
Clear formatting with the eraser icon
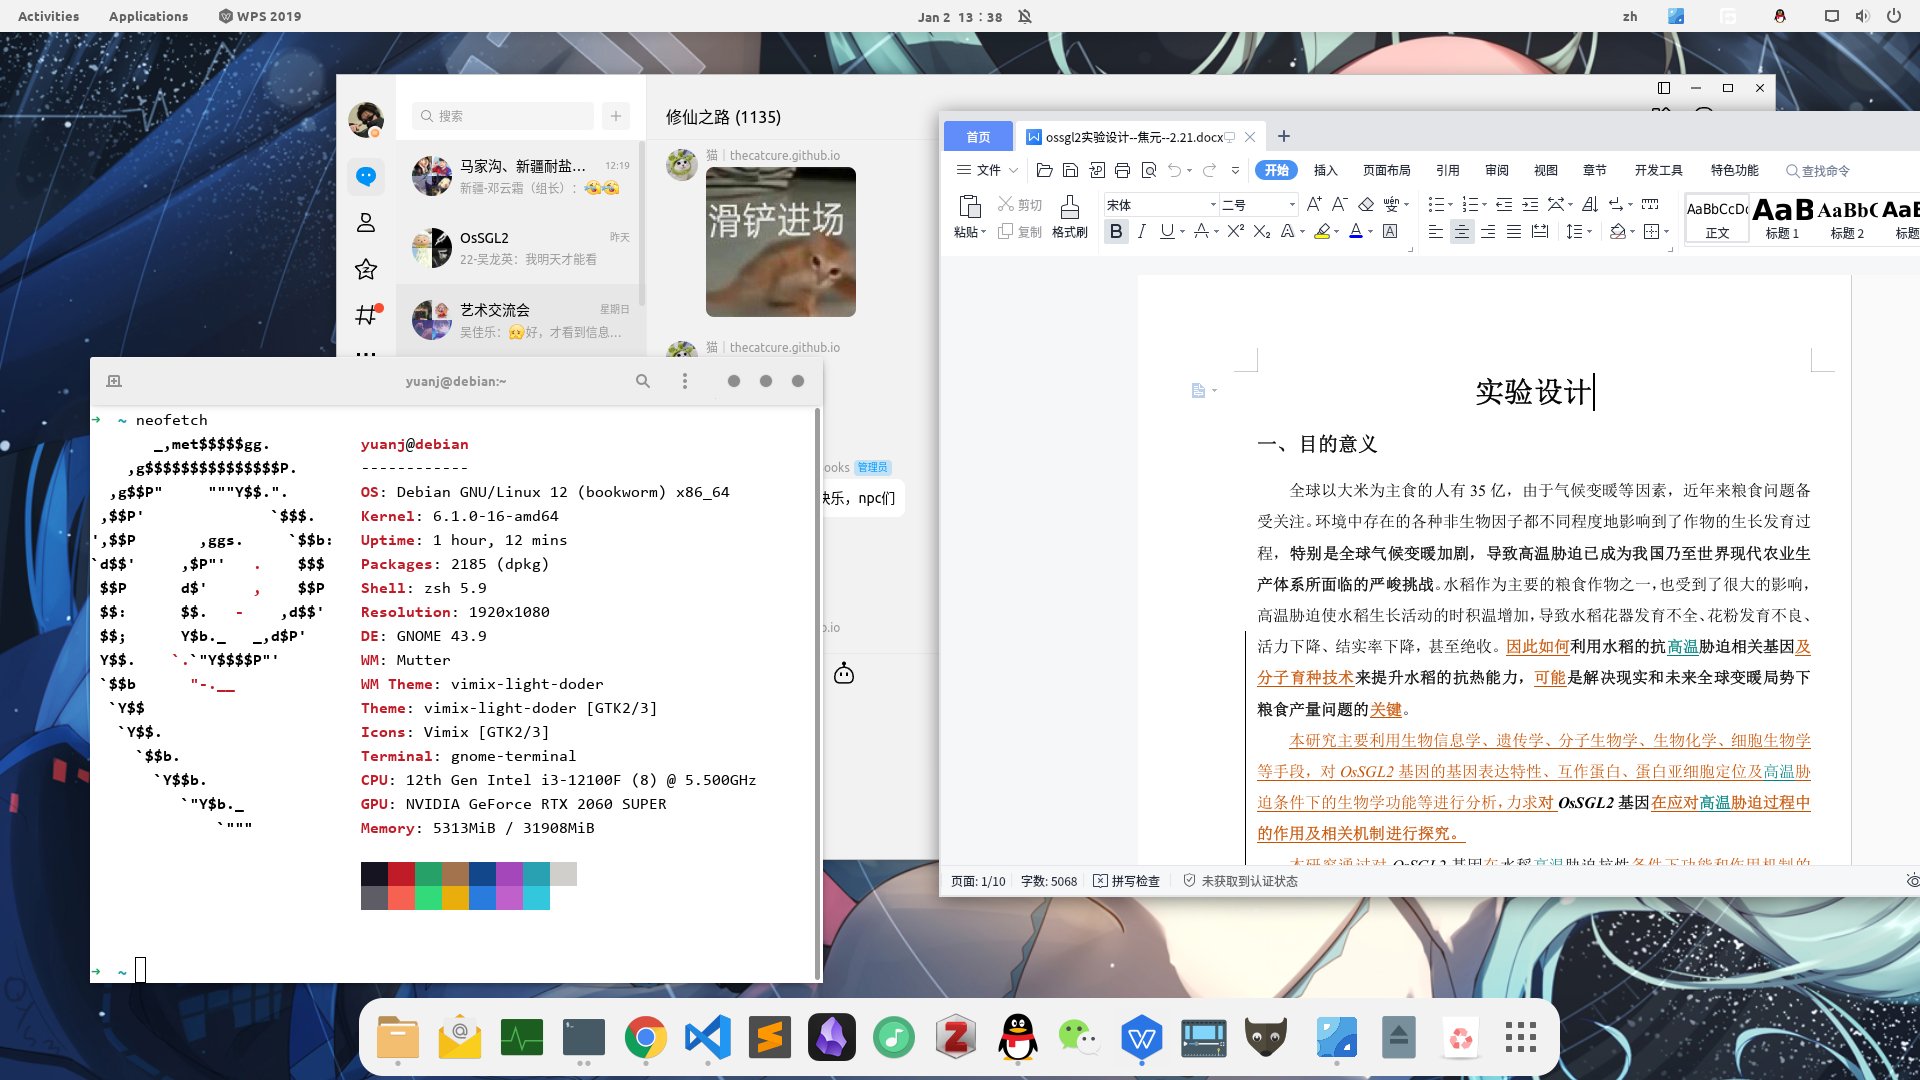click(1366, 204)
